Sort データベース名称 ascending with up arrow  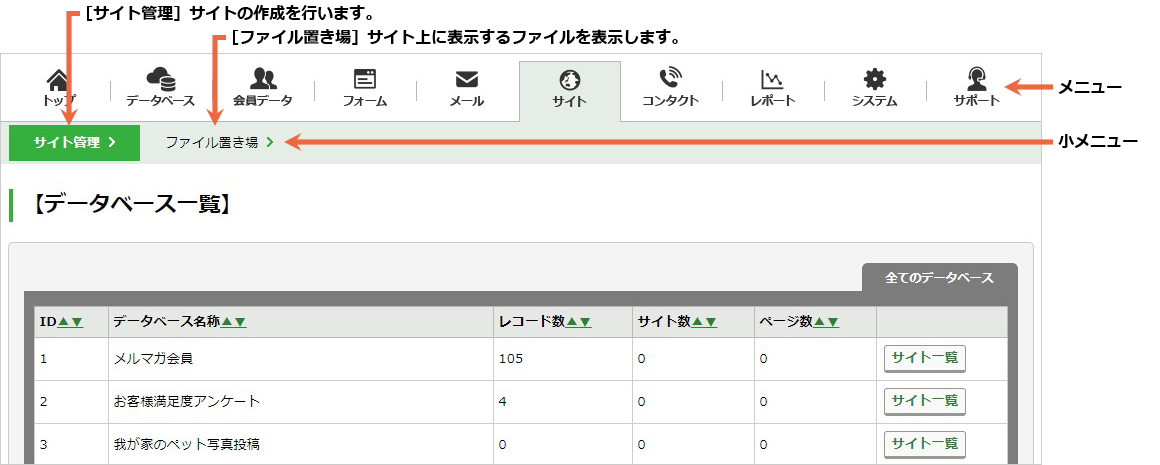[x=227, y=322]
